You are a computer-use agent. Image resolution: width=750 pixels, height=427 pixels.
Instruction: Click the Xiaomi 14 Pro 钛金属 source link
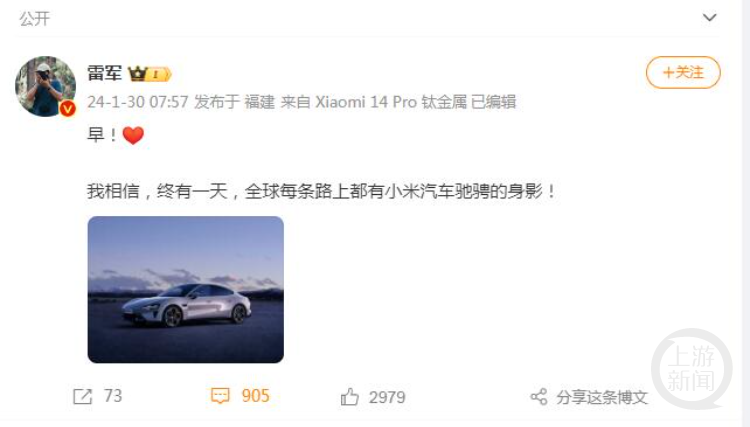(391, 102)
